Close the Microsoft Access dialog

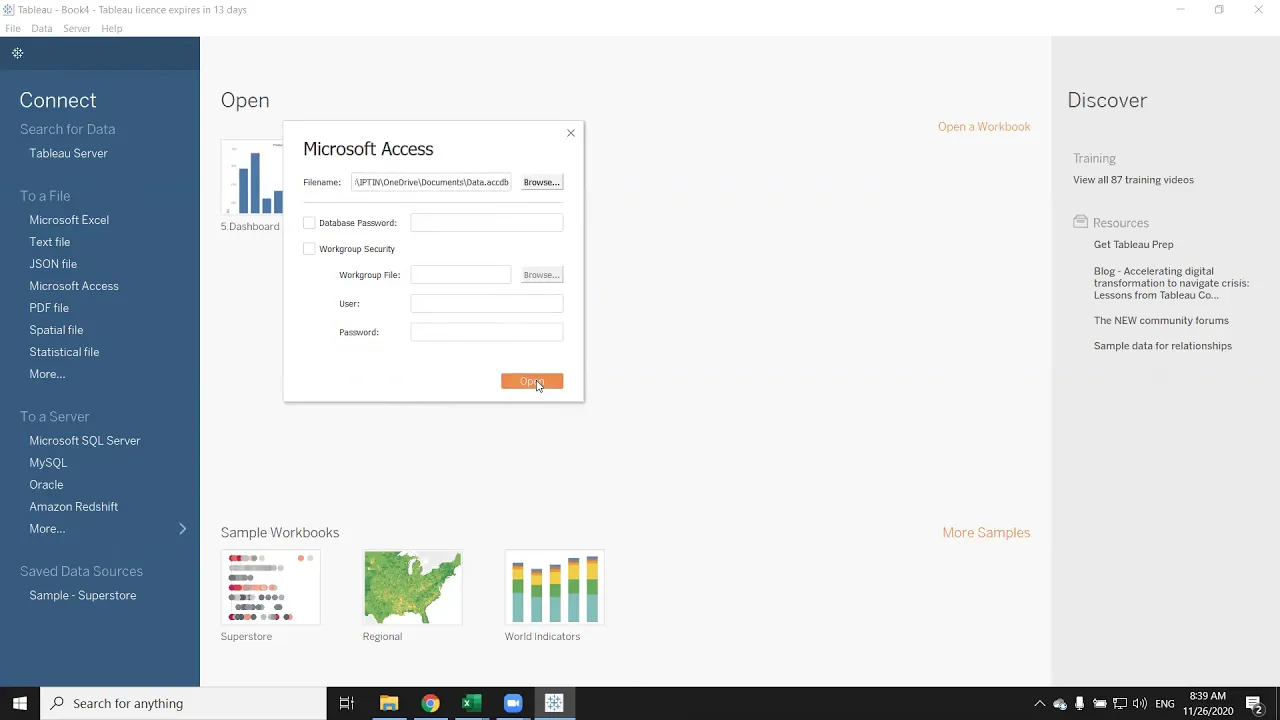(571, 133)
